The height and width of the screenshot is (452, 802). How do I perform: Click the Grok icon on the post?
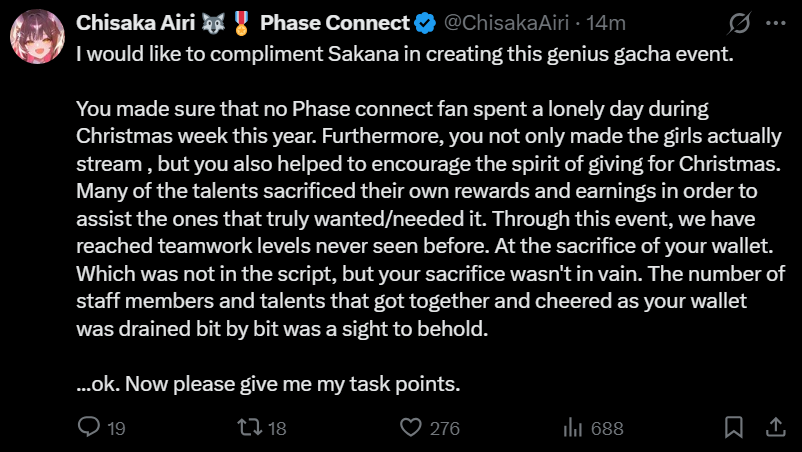[741, 23]
